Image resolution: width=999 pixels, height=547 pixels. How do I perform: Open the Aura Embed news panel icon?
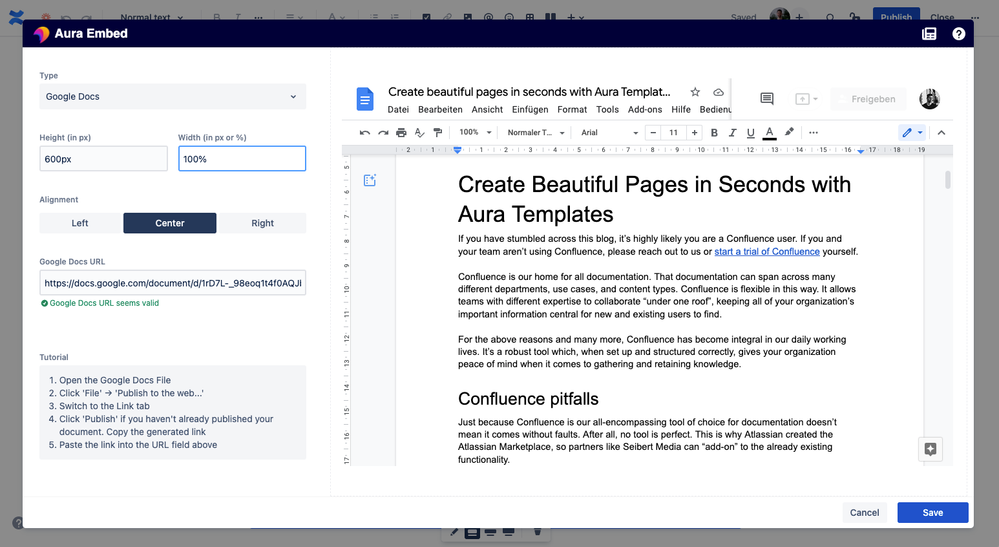[929, 34]
